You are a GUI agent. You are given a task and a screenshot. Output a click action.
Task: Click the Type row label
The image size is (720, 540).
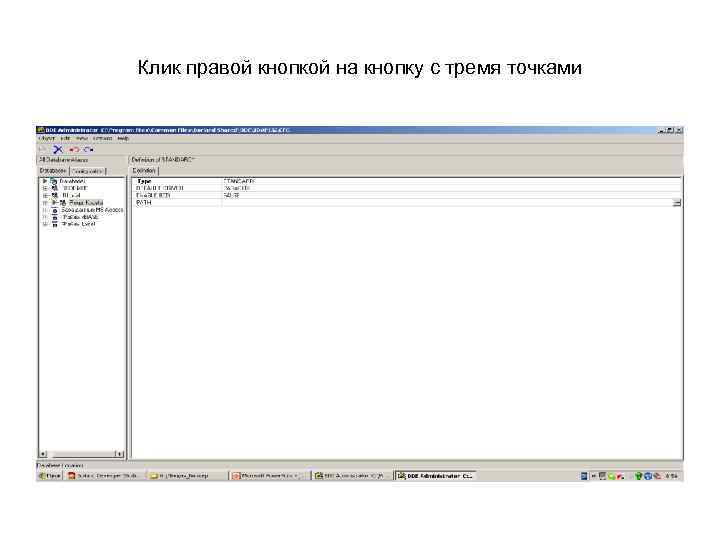(x=144, y=181)
